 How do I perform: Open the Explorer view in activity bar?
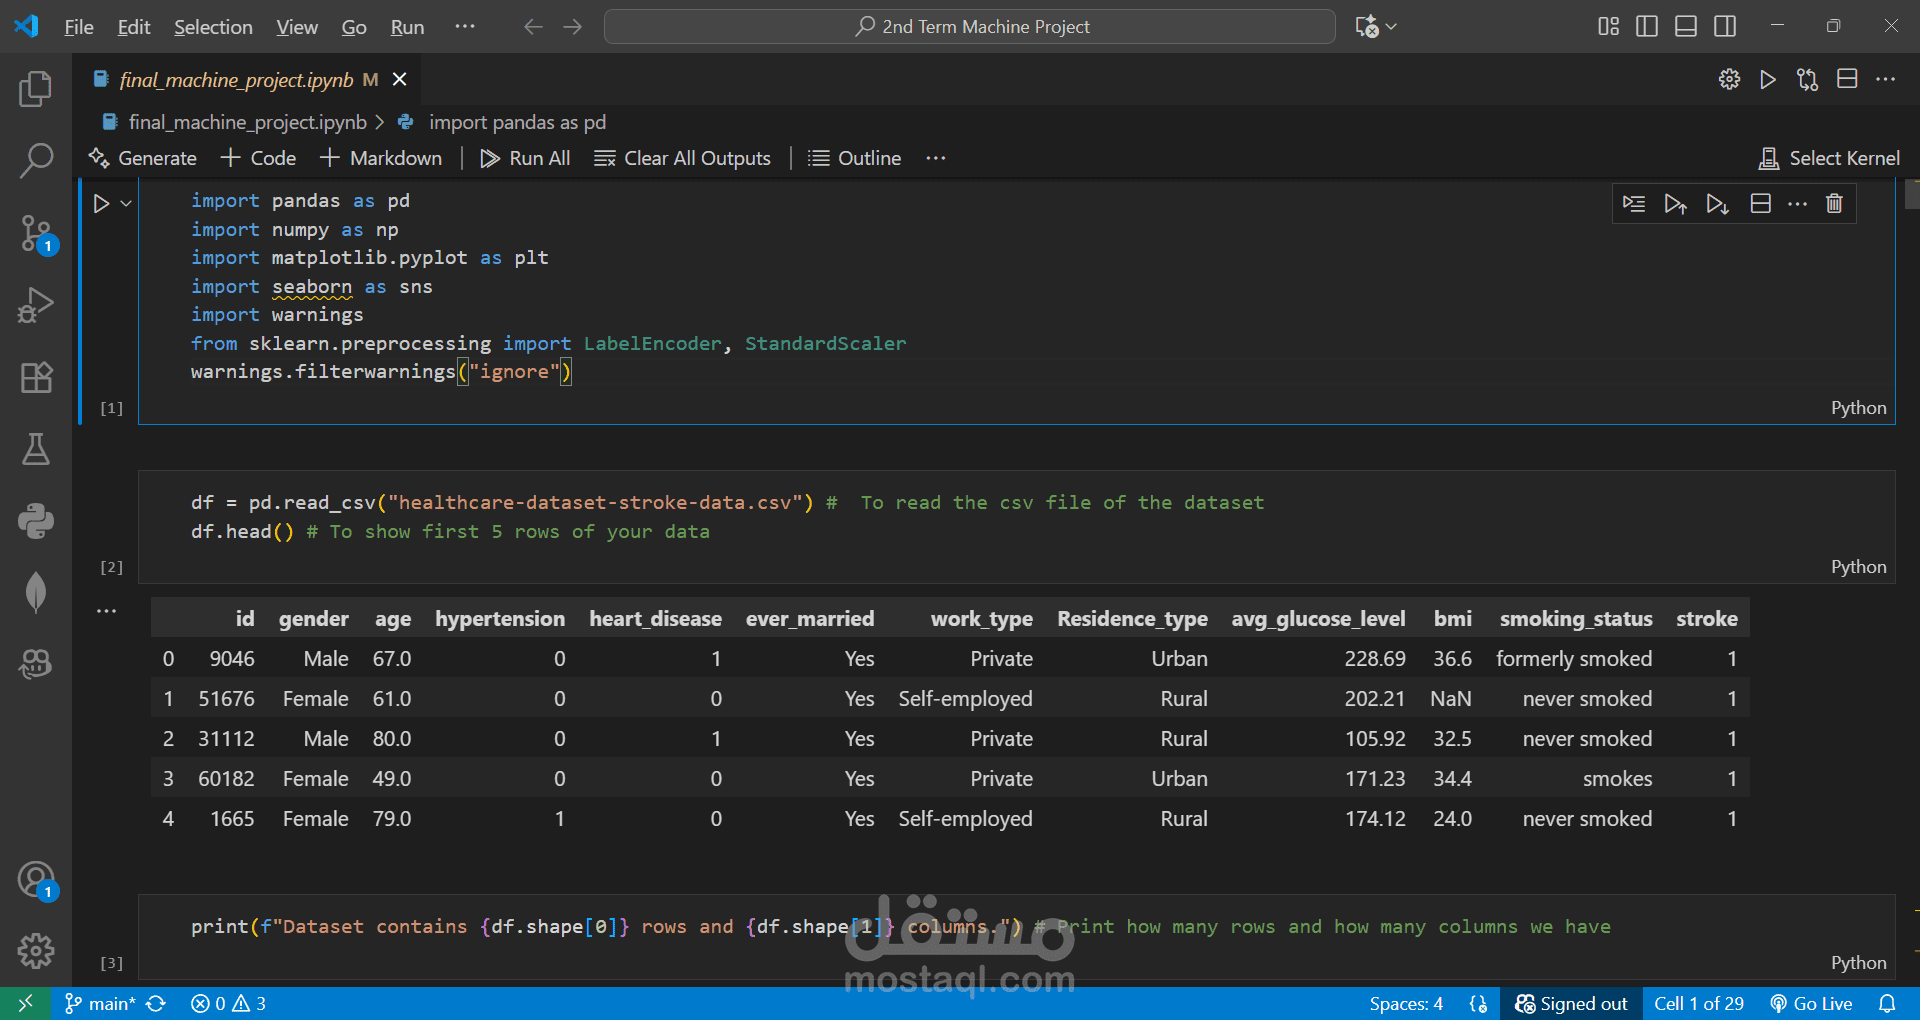[x=36, y=90]
